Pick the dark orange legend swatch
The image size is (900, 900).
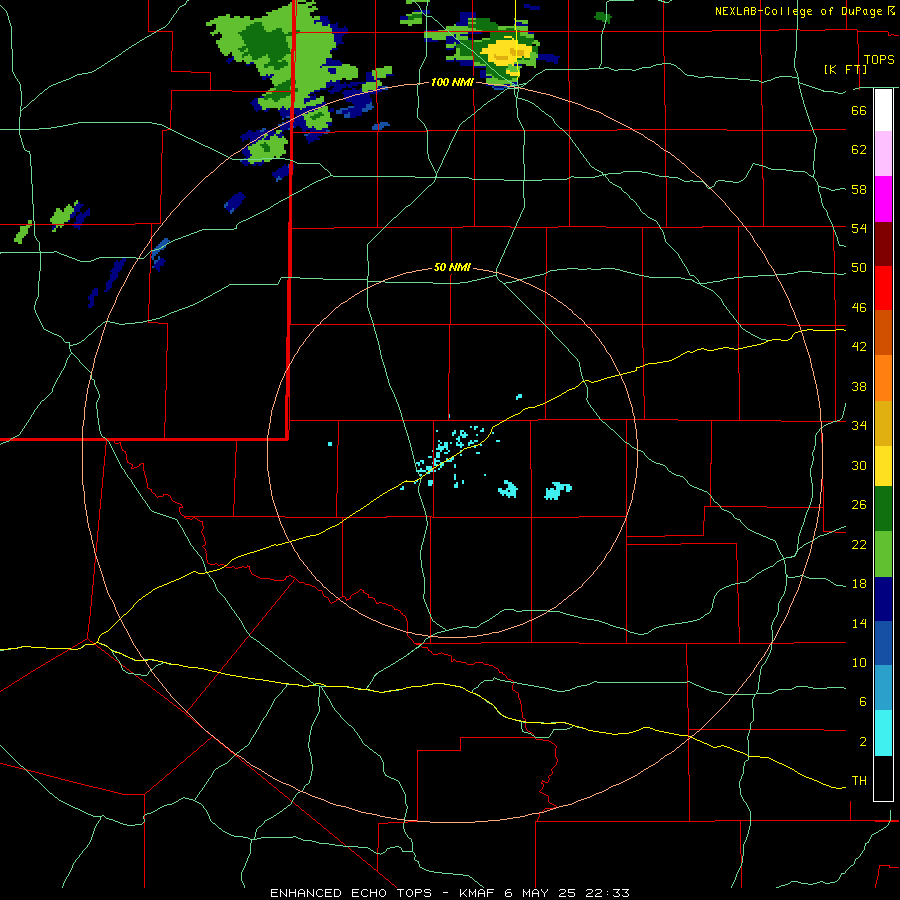pyautogui.click(x=883, y=332)
